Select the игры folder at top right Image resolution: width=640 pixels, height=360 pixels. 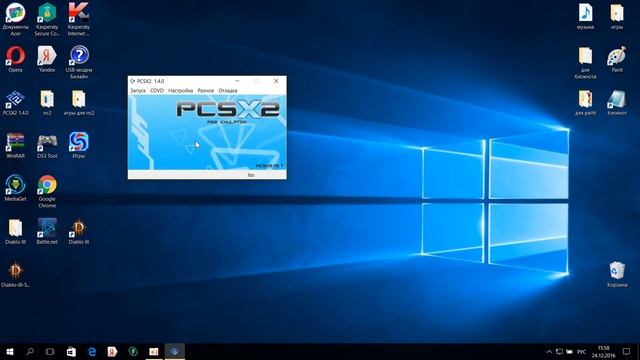pos(617,16)
